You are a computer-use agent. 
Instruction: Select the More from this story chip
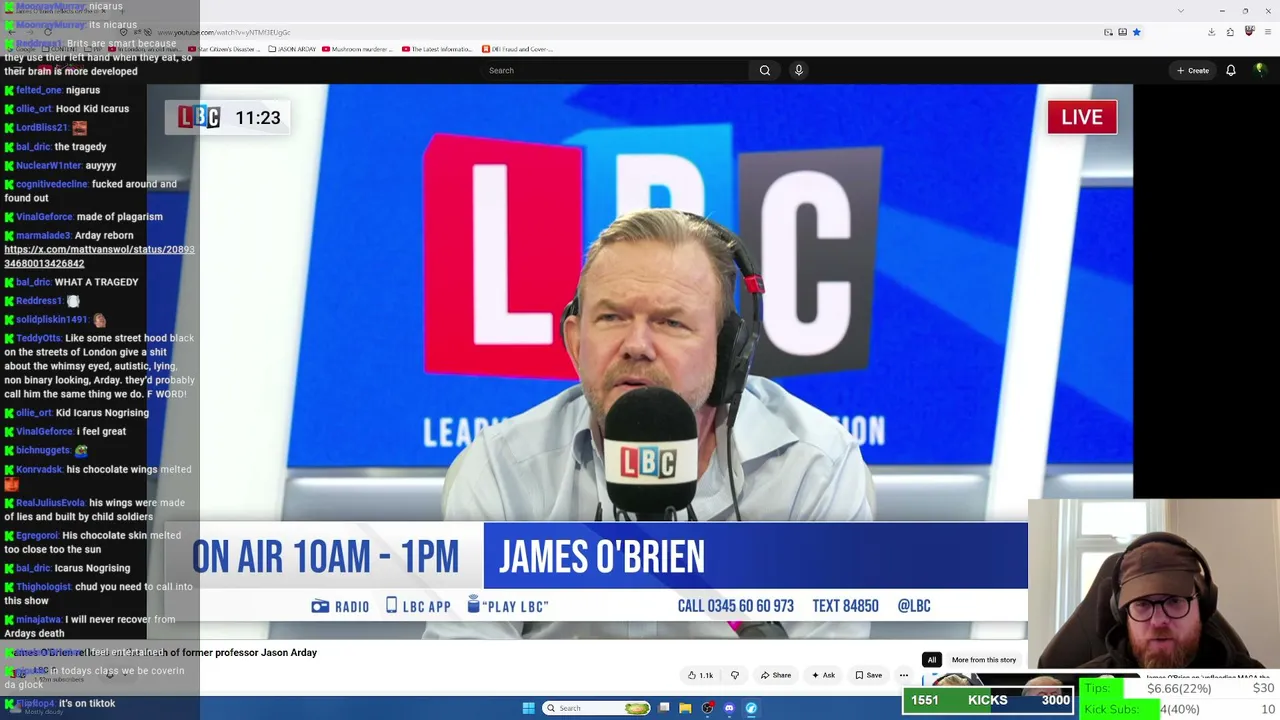pyautogui.click(x=984, y=660)
